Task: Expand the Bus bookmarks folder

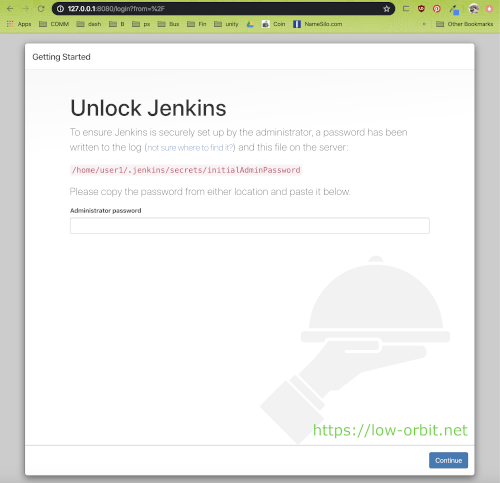Action: 168,24
